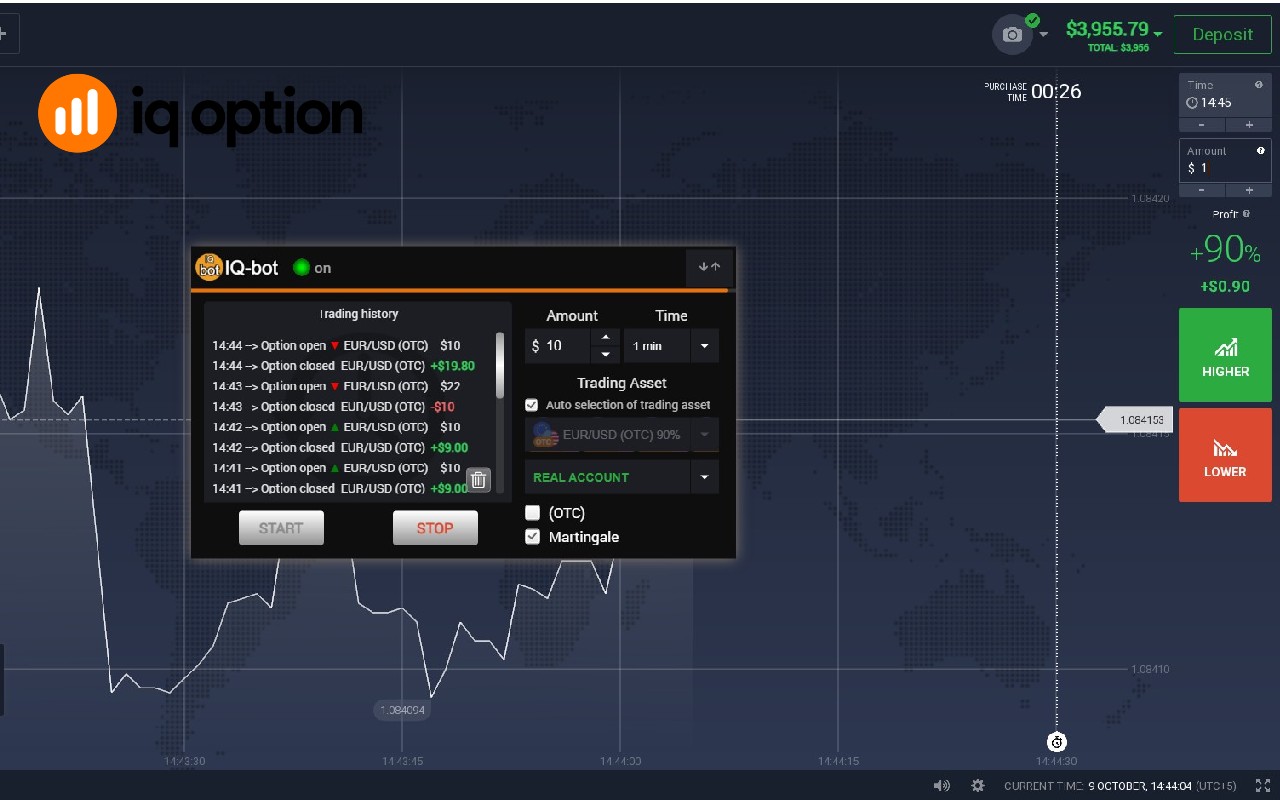The width and height of the screenshot is (1280, 800).
Task: Toggle the Martingale checkbox
Action: click(533, 537)
